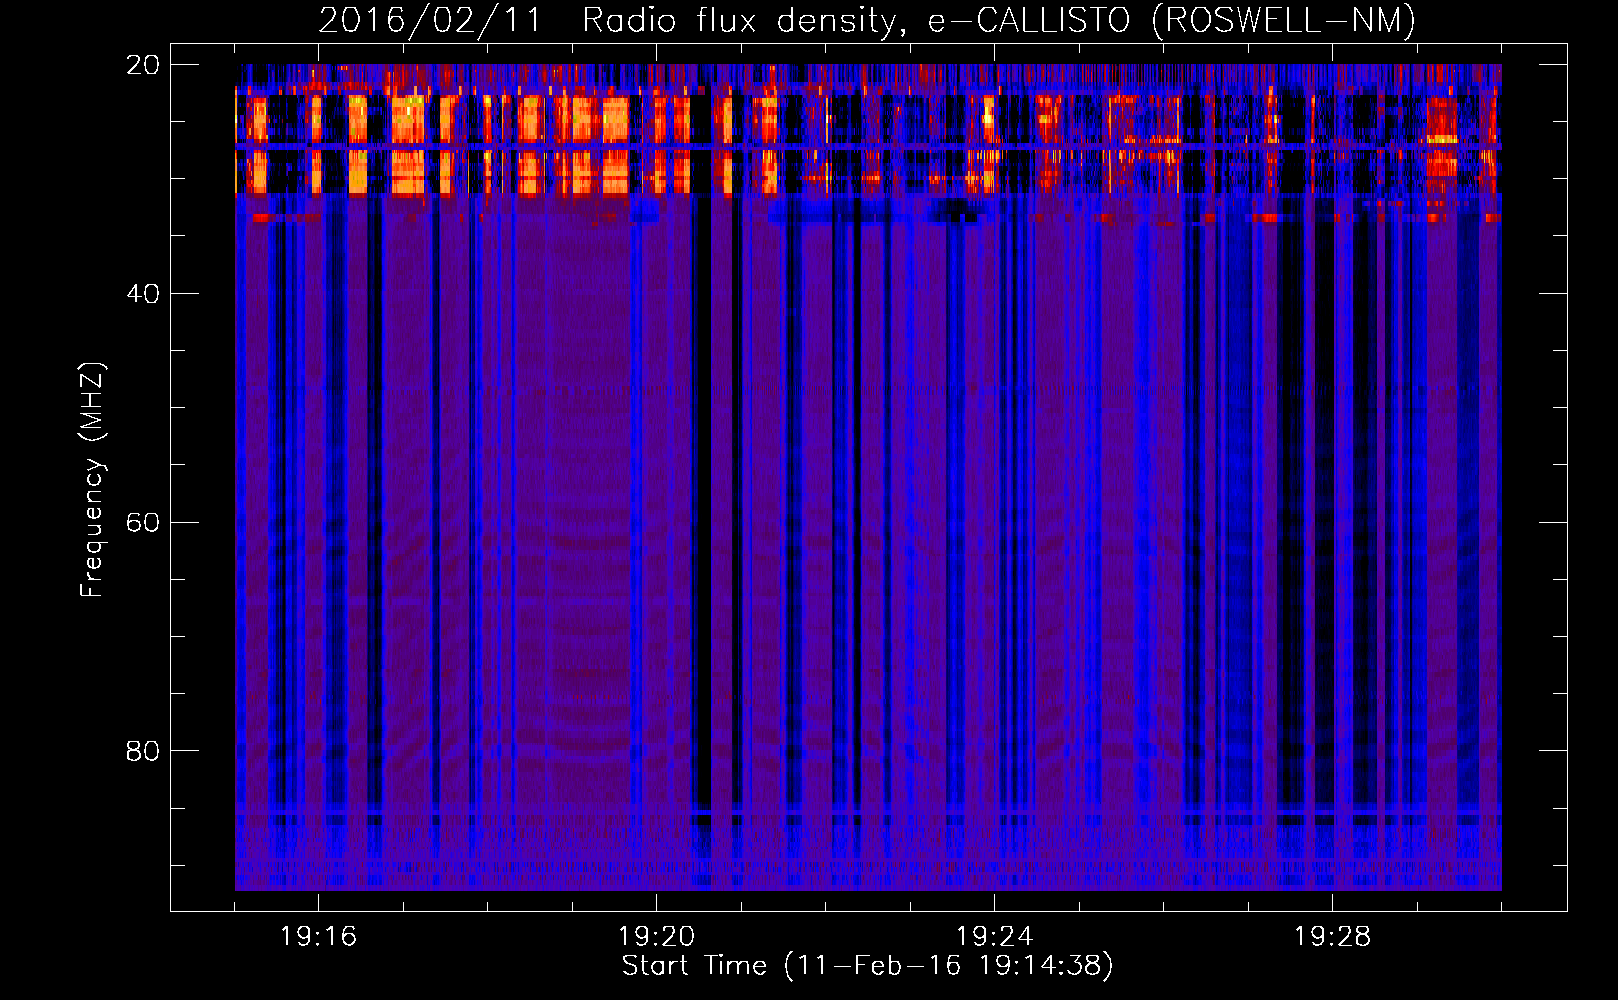Click the 19:16 time tick label
1618x1000 pixels.
(318, 937)
